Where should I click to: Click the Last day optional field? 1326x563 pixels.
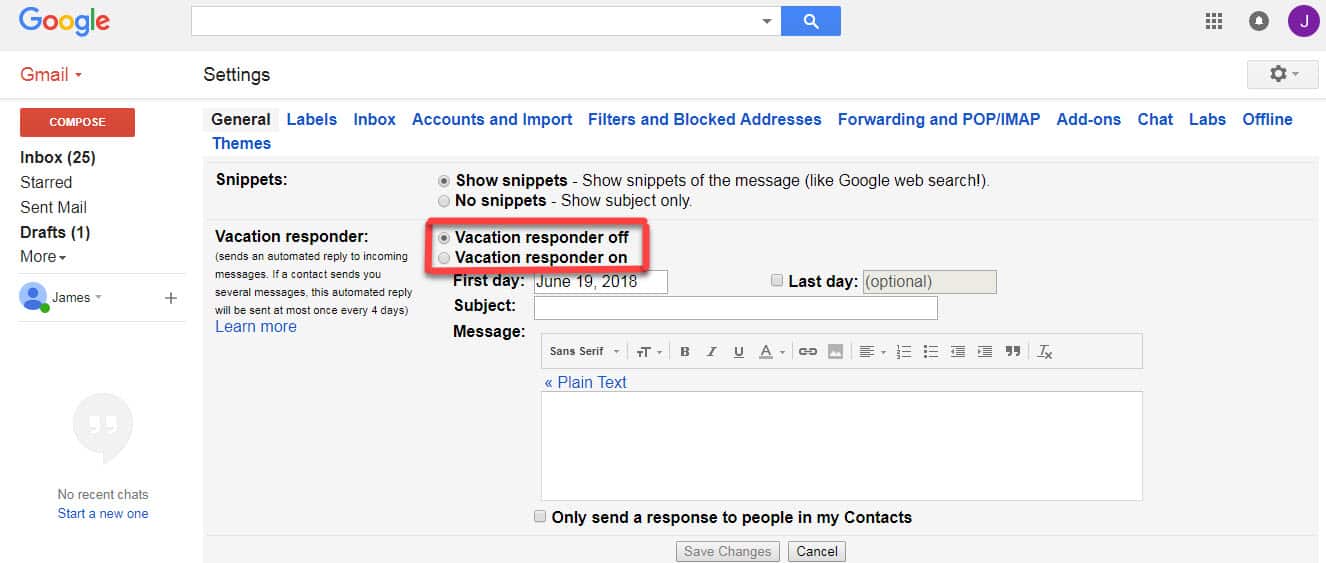coord(929,281)
